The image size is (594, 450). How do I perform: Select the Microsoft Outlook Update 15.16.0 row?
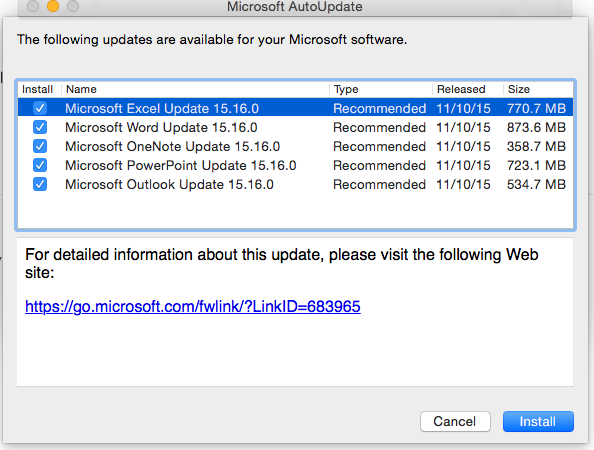(295, 184)
